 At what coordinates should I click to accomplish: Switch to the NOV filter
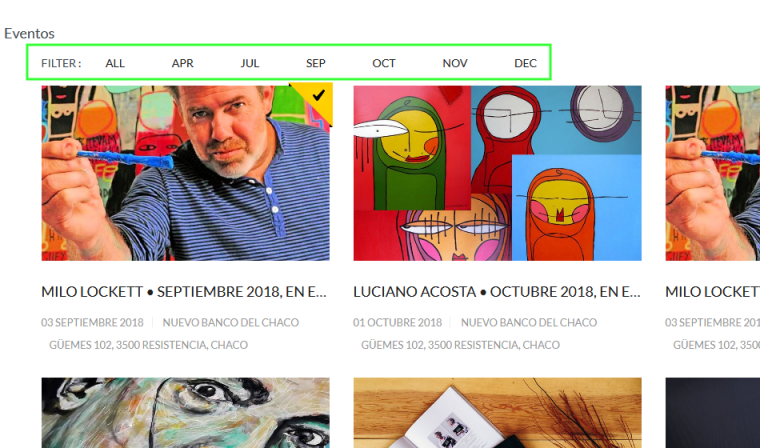[x=455, y=63]
